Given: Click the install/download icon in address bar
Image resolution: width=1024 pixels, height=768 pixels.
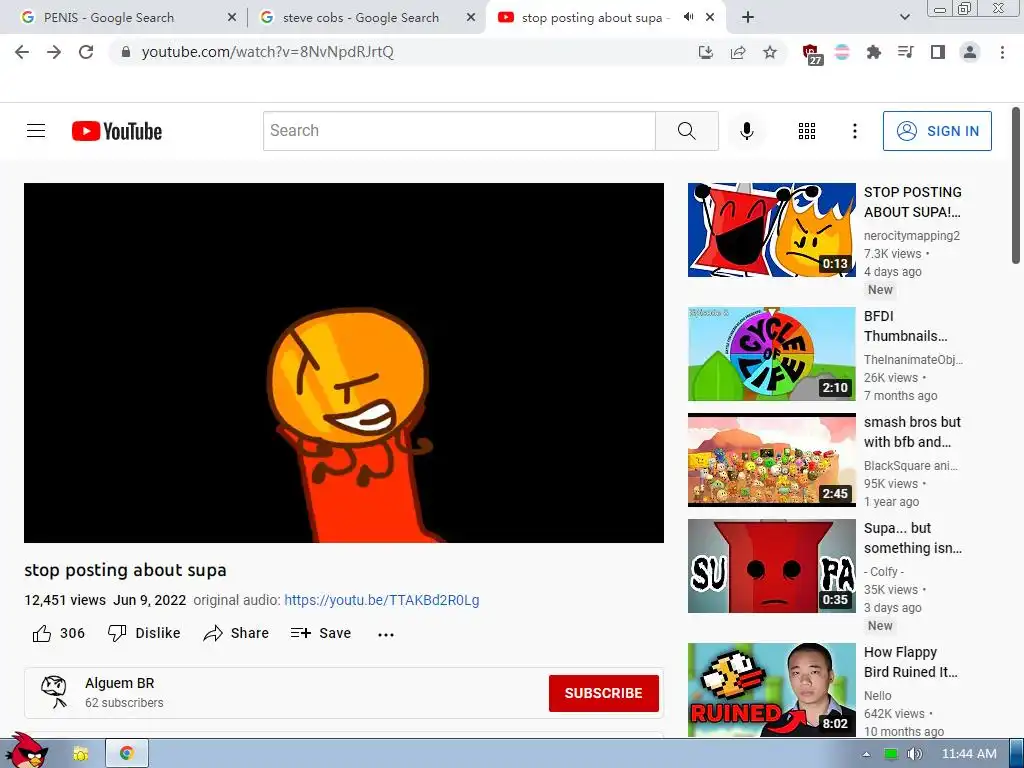Looking at the screenshot, I should tap(705, 52).
